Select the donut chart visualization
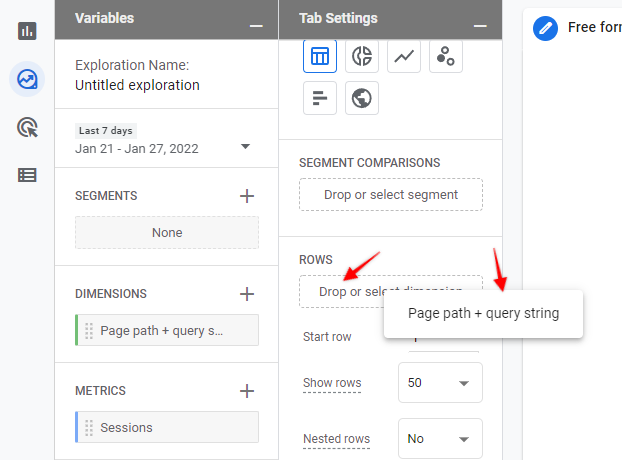 (x=362, y=56)
